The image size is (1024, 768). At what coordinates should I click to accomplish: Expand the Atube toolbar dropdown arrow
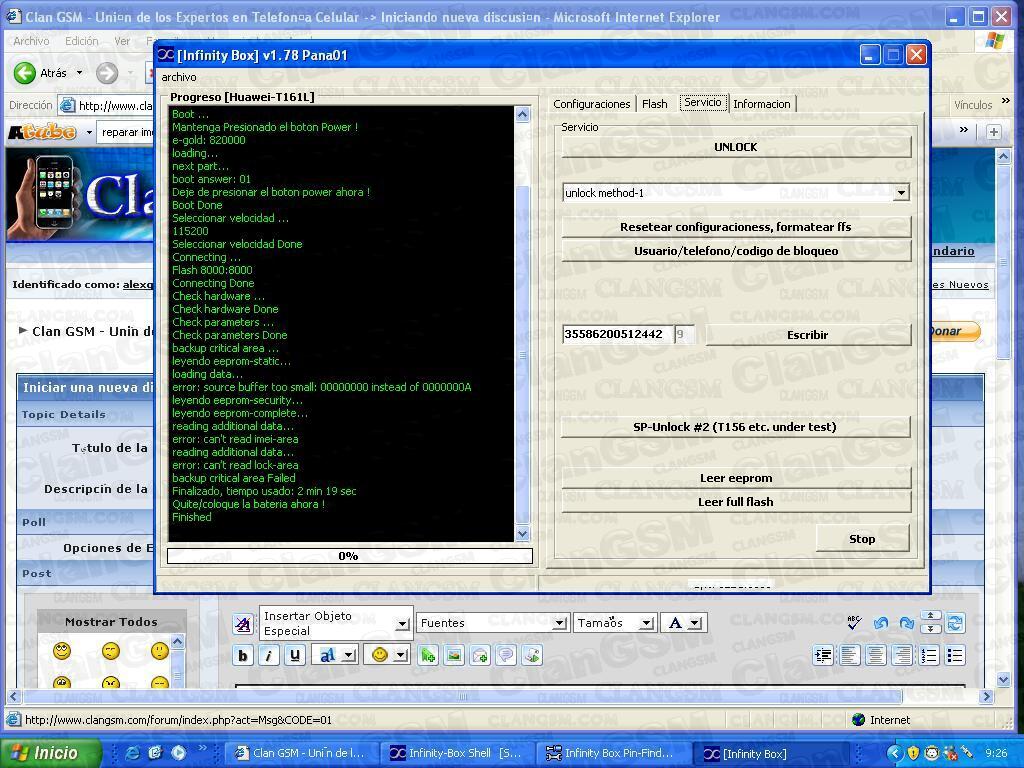(x=89, y=133)
